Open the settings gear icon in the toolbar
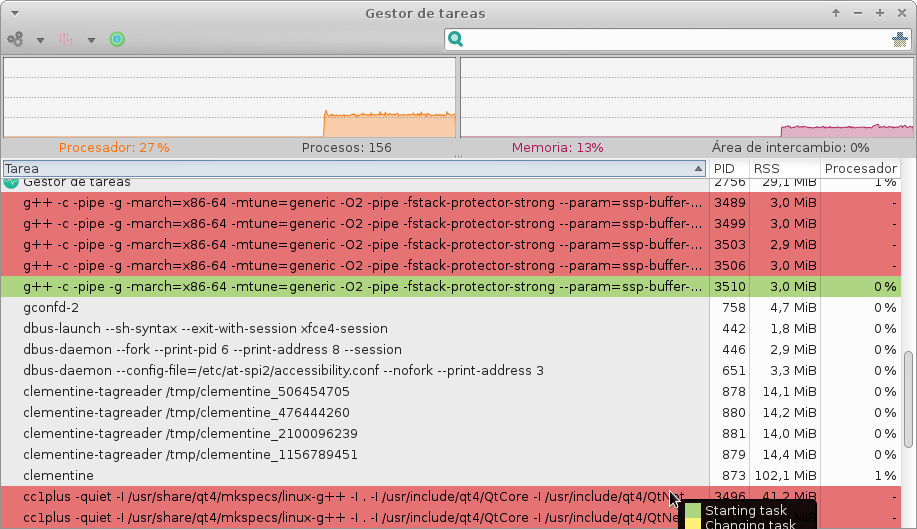Image resolution: width=917 pixels, height=529 pixels. pos(15,39)
